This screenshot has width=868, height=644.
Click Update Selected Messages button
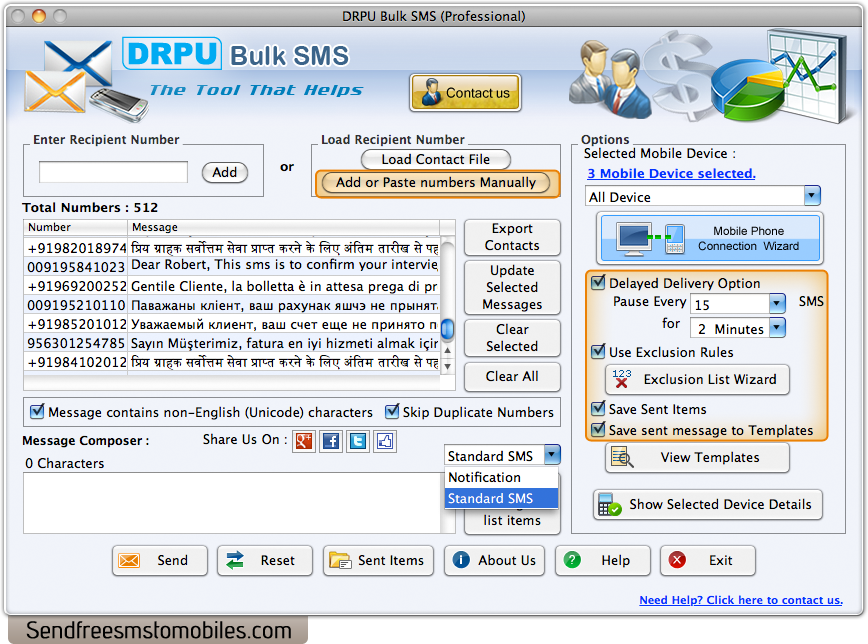pos(512,287)
